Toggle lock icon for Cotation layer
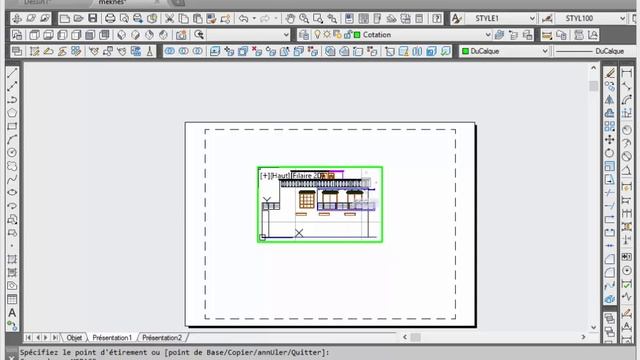Viewport: 640px width, 360px height. [x=347, y=35]
